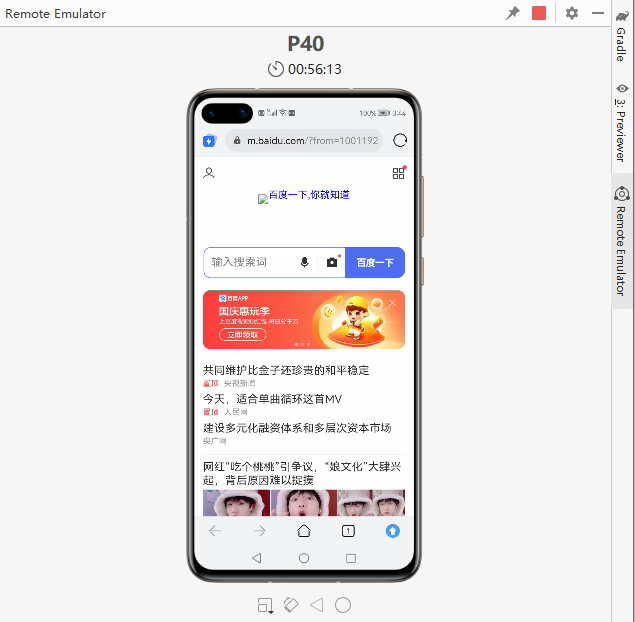Image resolution: width=635 pixels, height=622 pixels.
Task: Open headline 建设多元化融资体系和多层次资本市场
Action: click(x=297, y=428)
